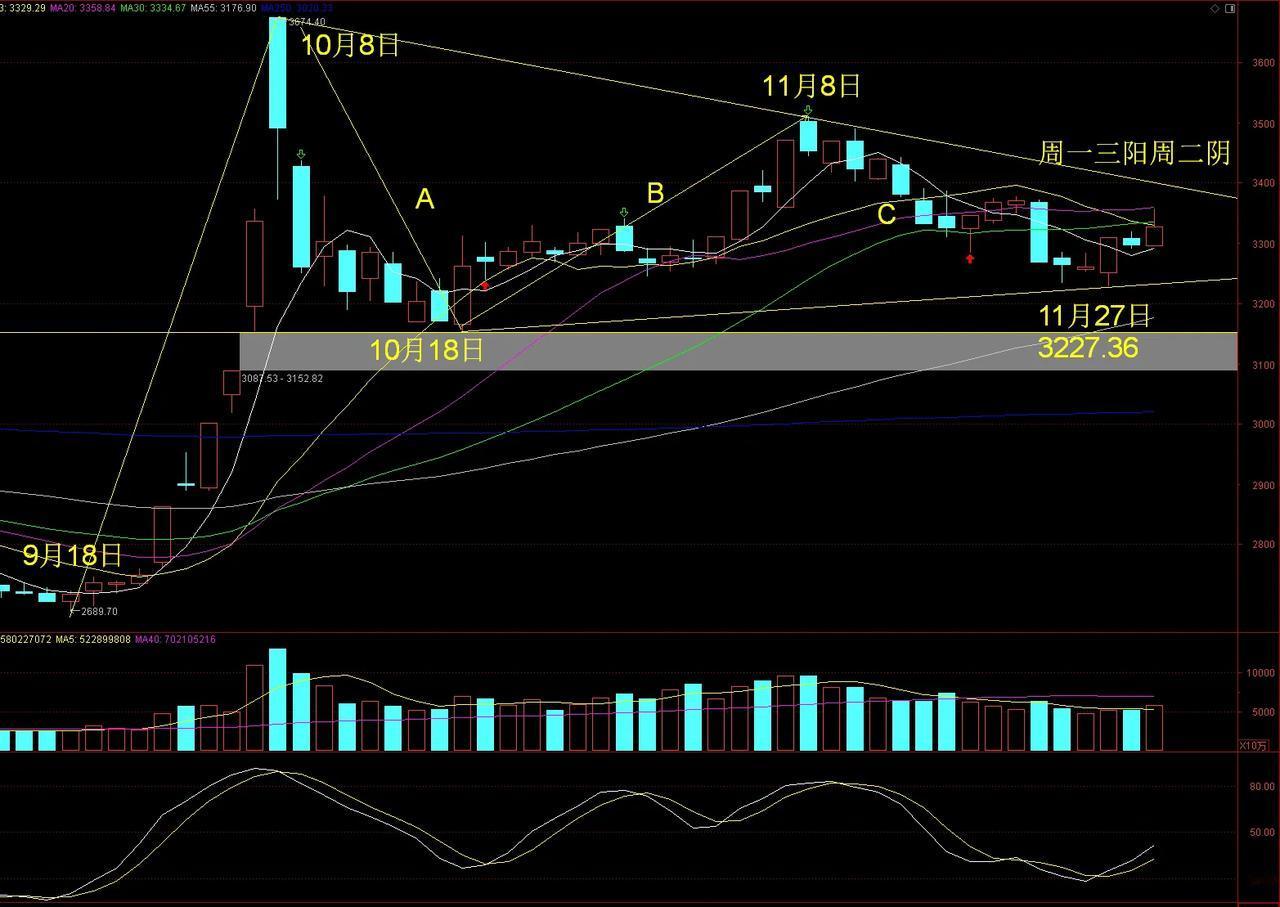Click the tallest cyan volume bar
The height and width of the screenshot is (907, 1280).
(x=277, y=700)
